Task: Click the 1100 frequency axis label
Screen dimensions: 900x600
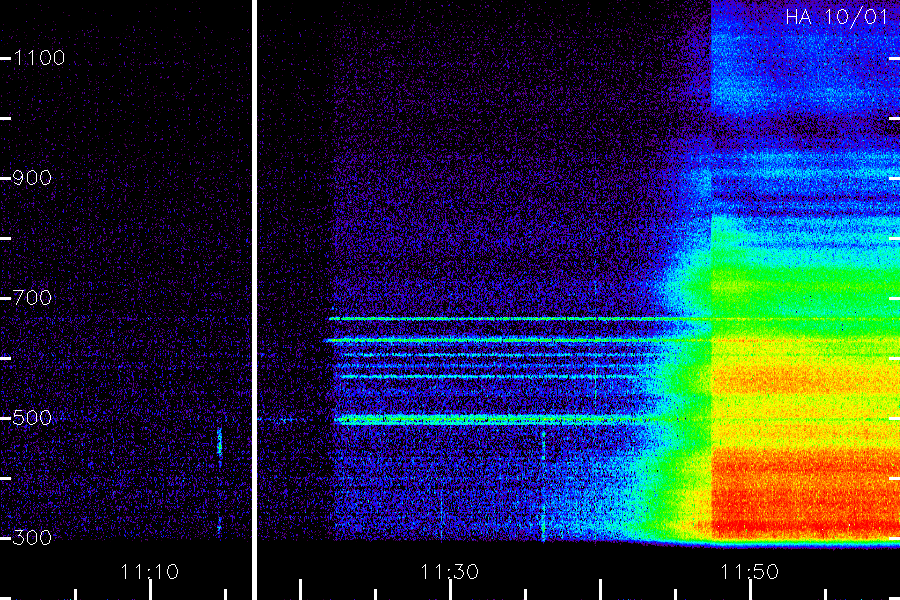Action: (39, 58)
